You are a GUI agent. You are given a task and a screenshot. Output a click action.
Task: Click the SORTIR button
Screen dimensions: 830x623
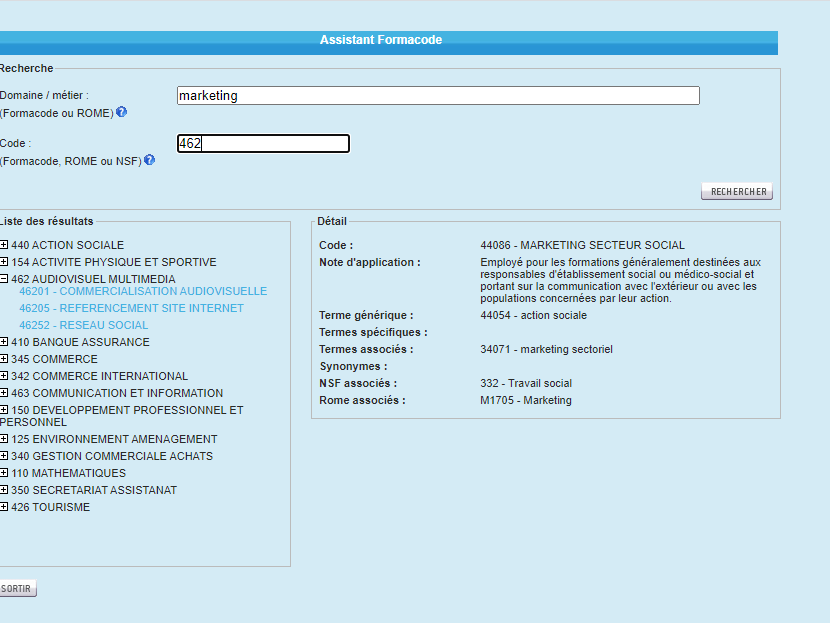17,589
